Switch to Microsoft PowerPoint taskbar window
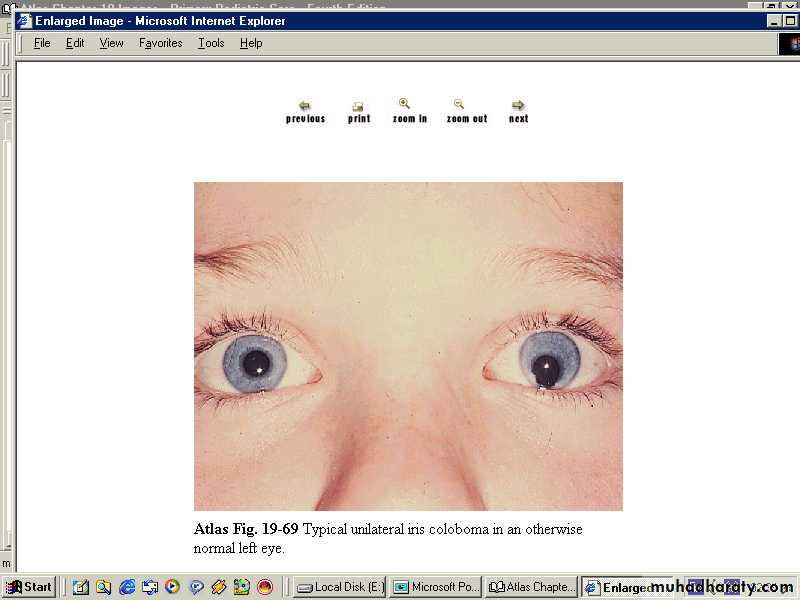 435,587
